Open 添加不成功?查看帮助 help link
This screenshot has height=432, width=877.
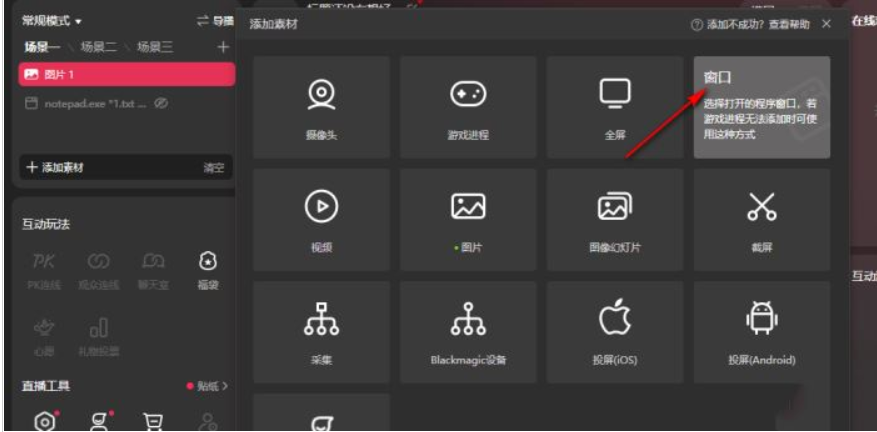tap(750, 24)
